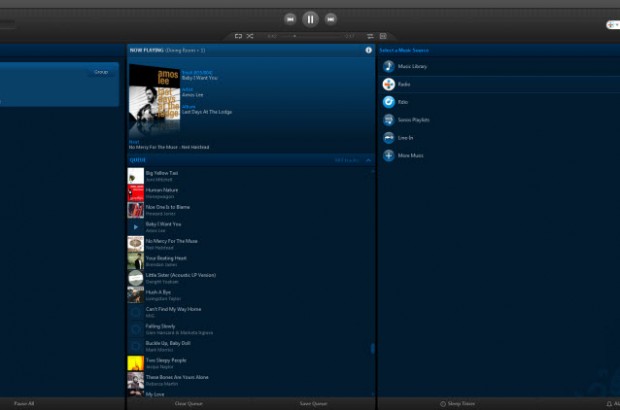Pause the currently playing track
620x410 pixels.
310,18
